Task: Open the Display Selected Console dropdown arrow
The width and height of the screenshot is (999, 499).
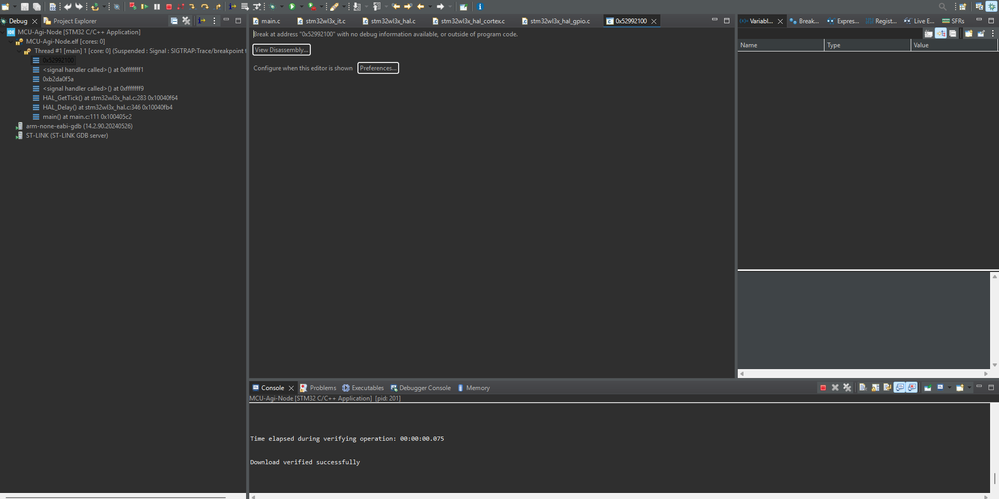Action: tap(950, 387)
